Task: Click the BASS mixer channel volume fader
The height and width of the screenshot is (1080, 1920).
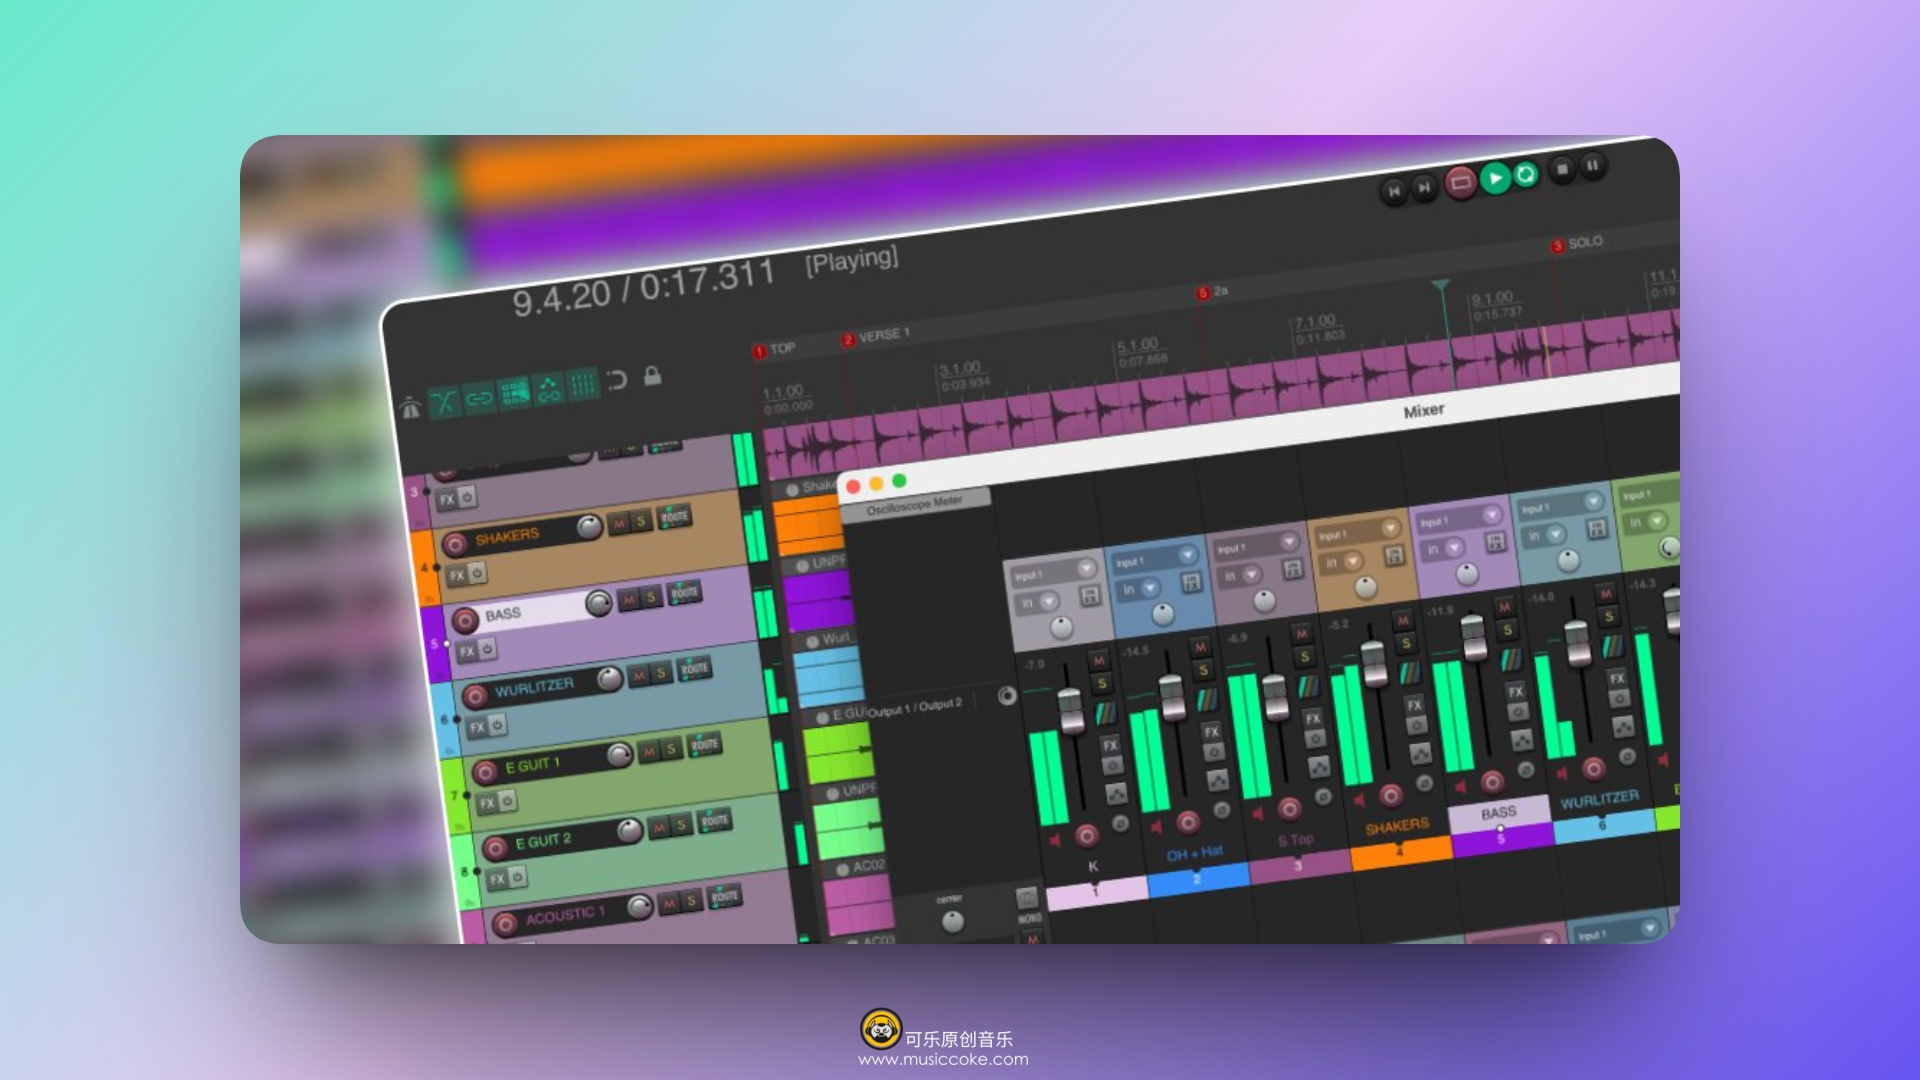Action: tap(1474, 638)
